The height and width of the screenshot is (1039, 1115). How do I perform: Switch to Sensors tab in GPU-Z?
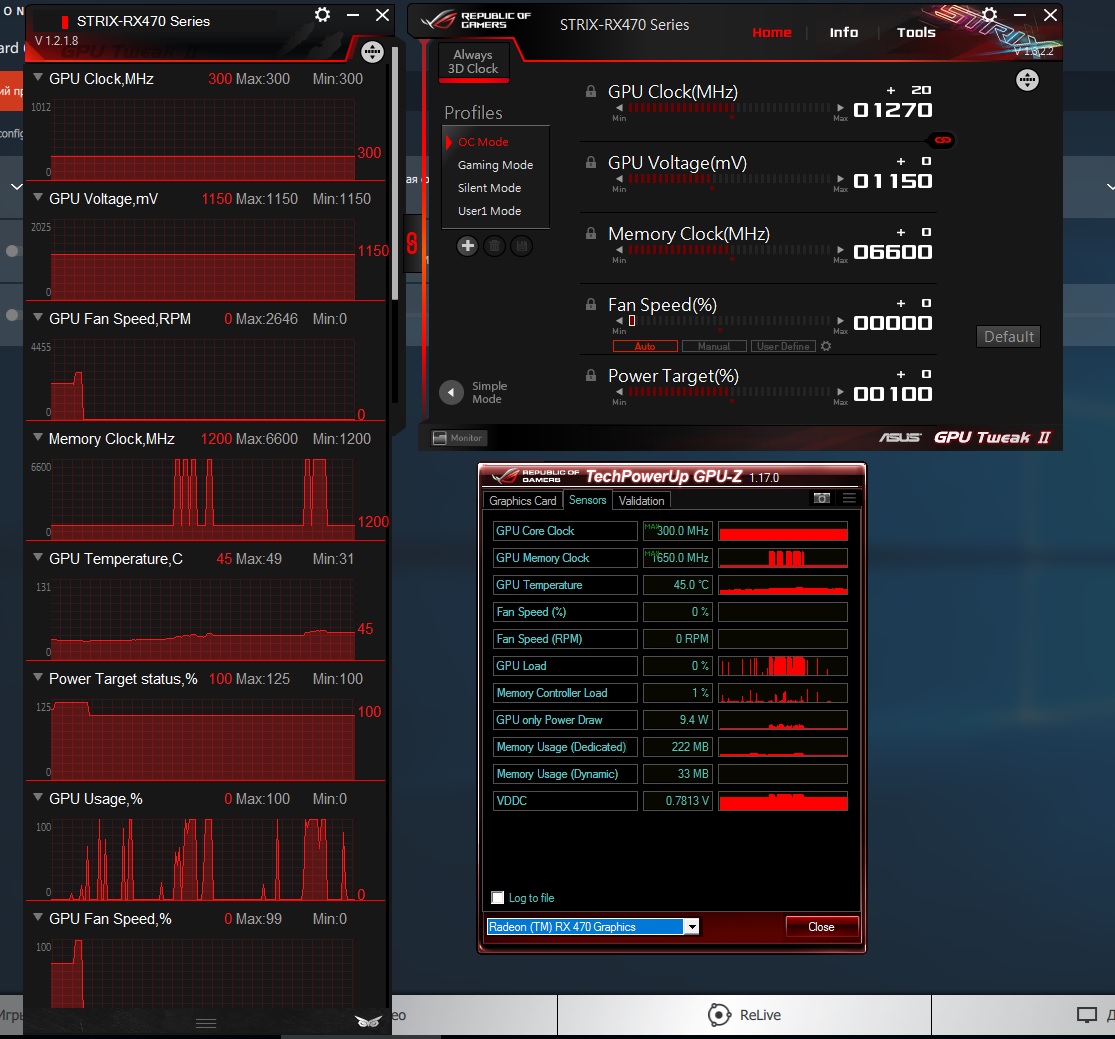587,500
